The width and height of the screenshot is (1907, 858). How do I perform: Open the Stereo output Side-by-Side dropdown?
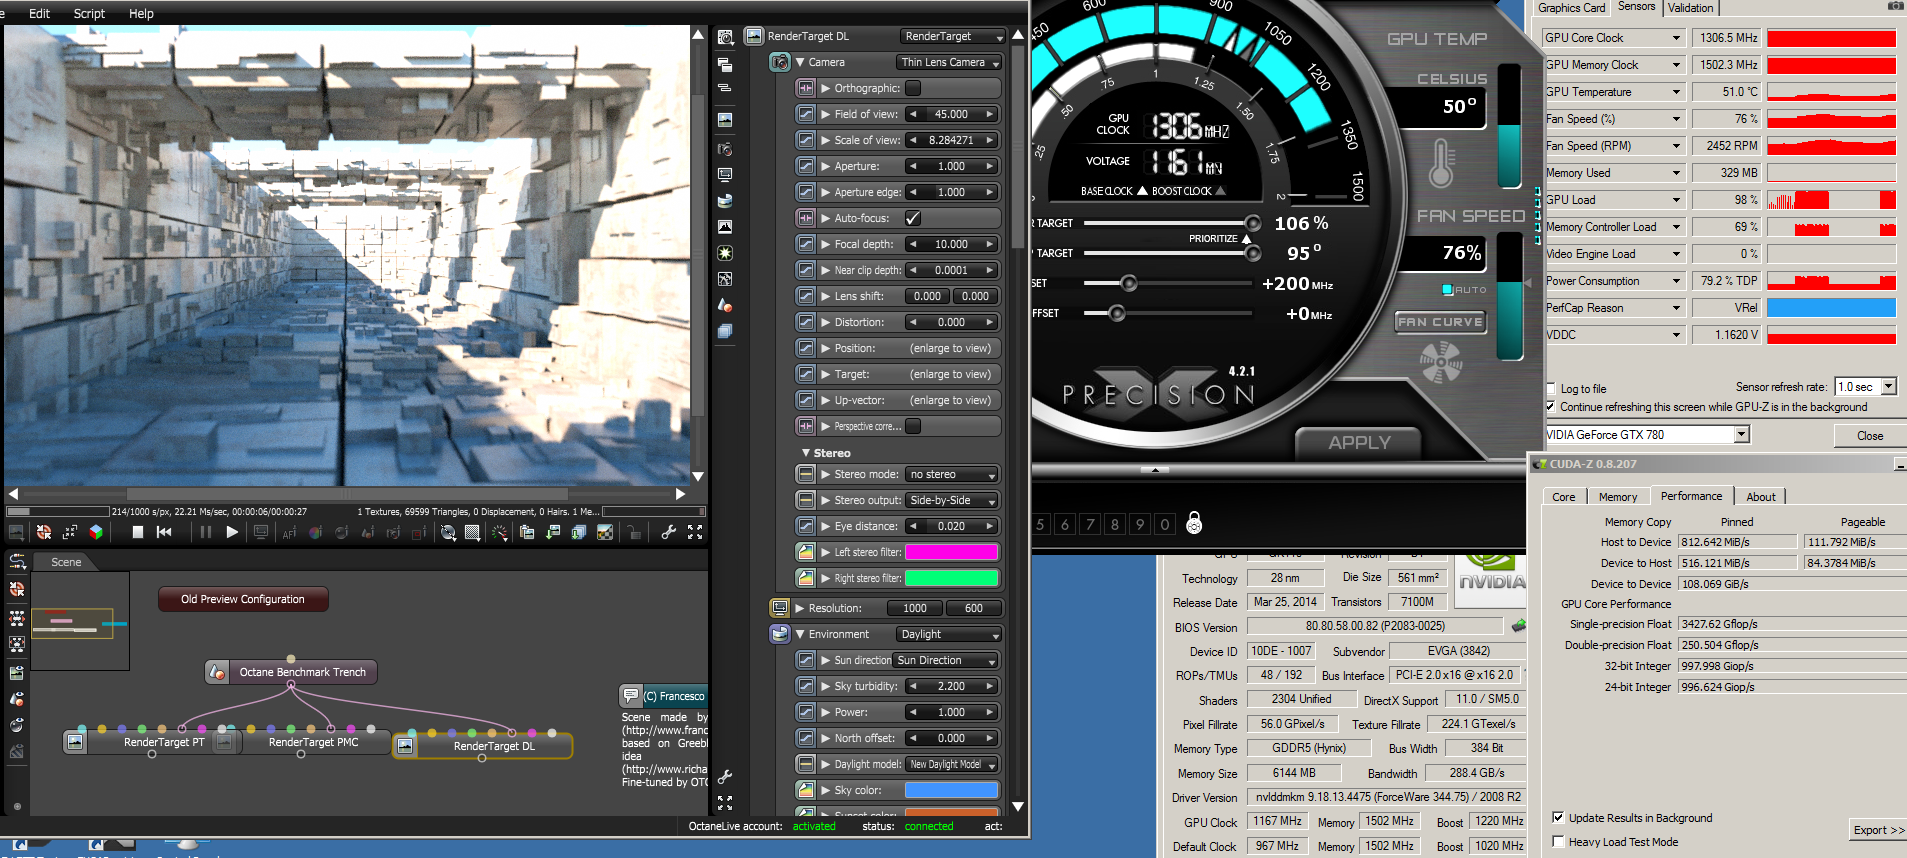click(953, 500)
